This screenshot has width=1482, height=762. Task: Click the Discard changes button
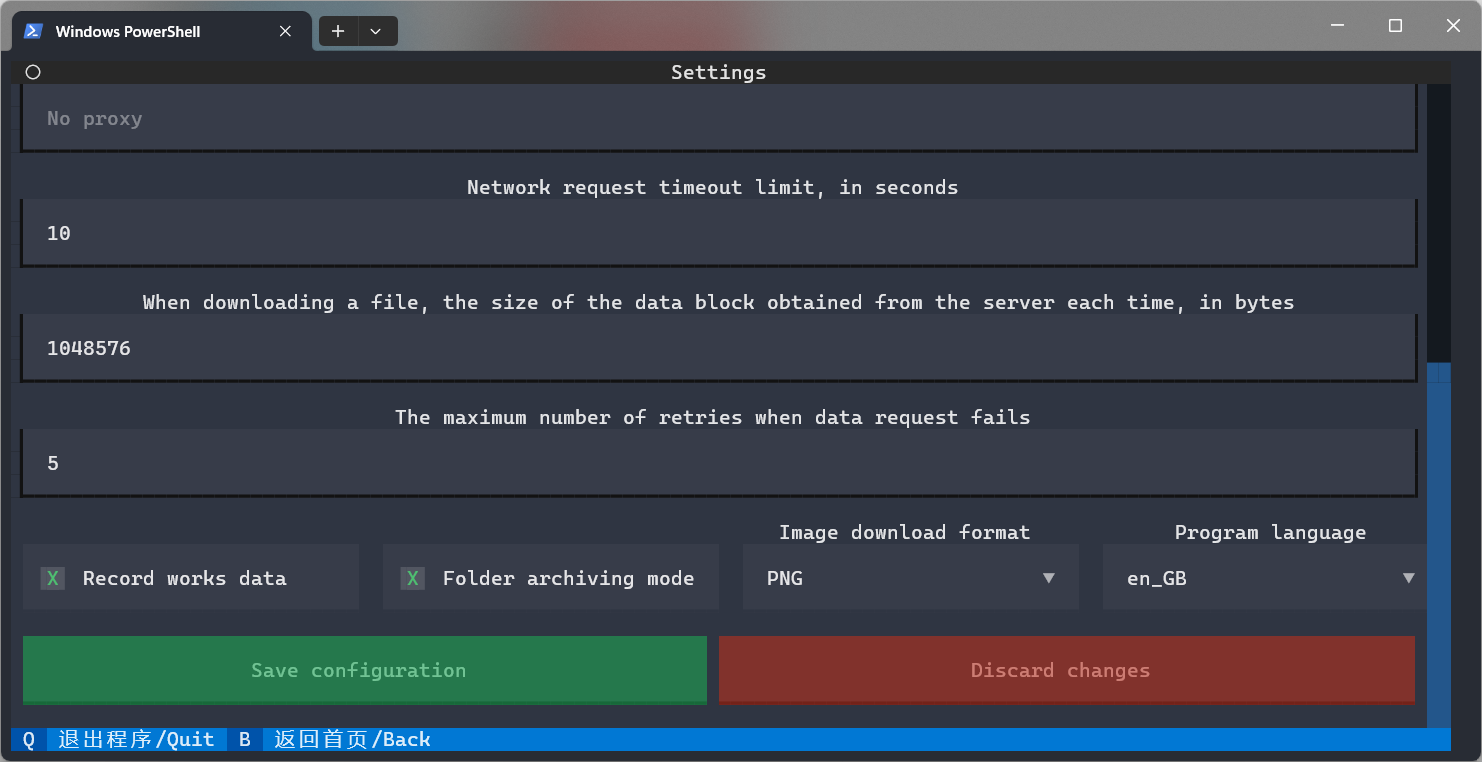[1066, 670]
